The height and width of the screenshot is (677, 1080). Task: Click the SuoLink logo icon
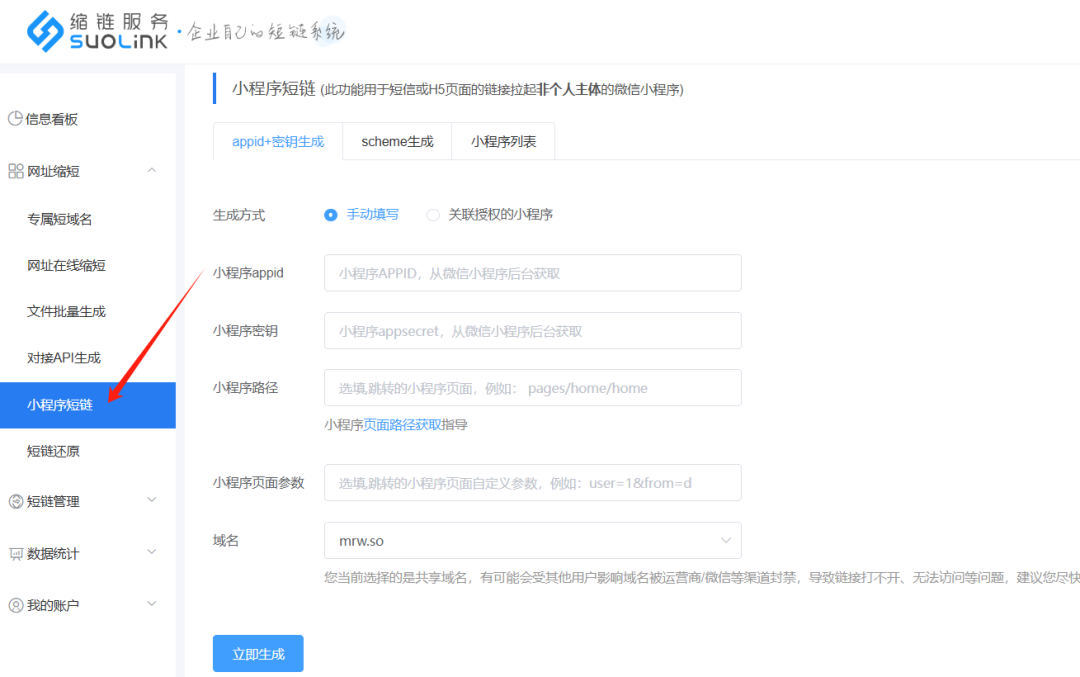45,32
